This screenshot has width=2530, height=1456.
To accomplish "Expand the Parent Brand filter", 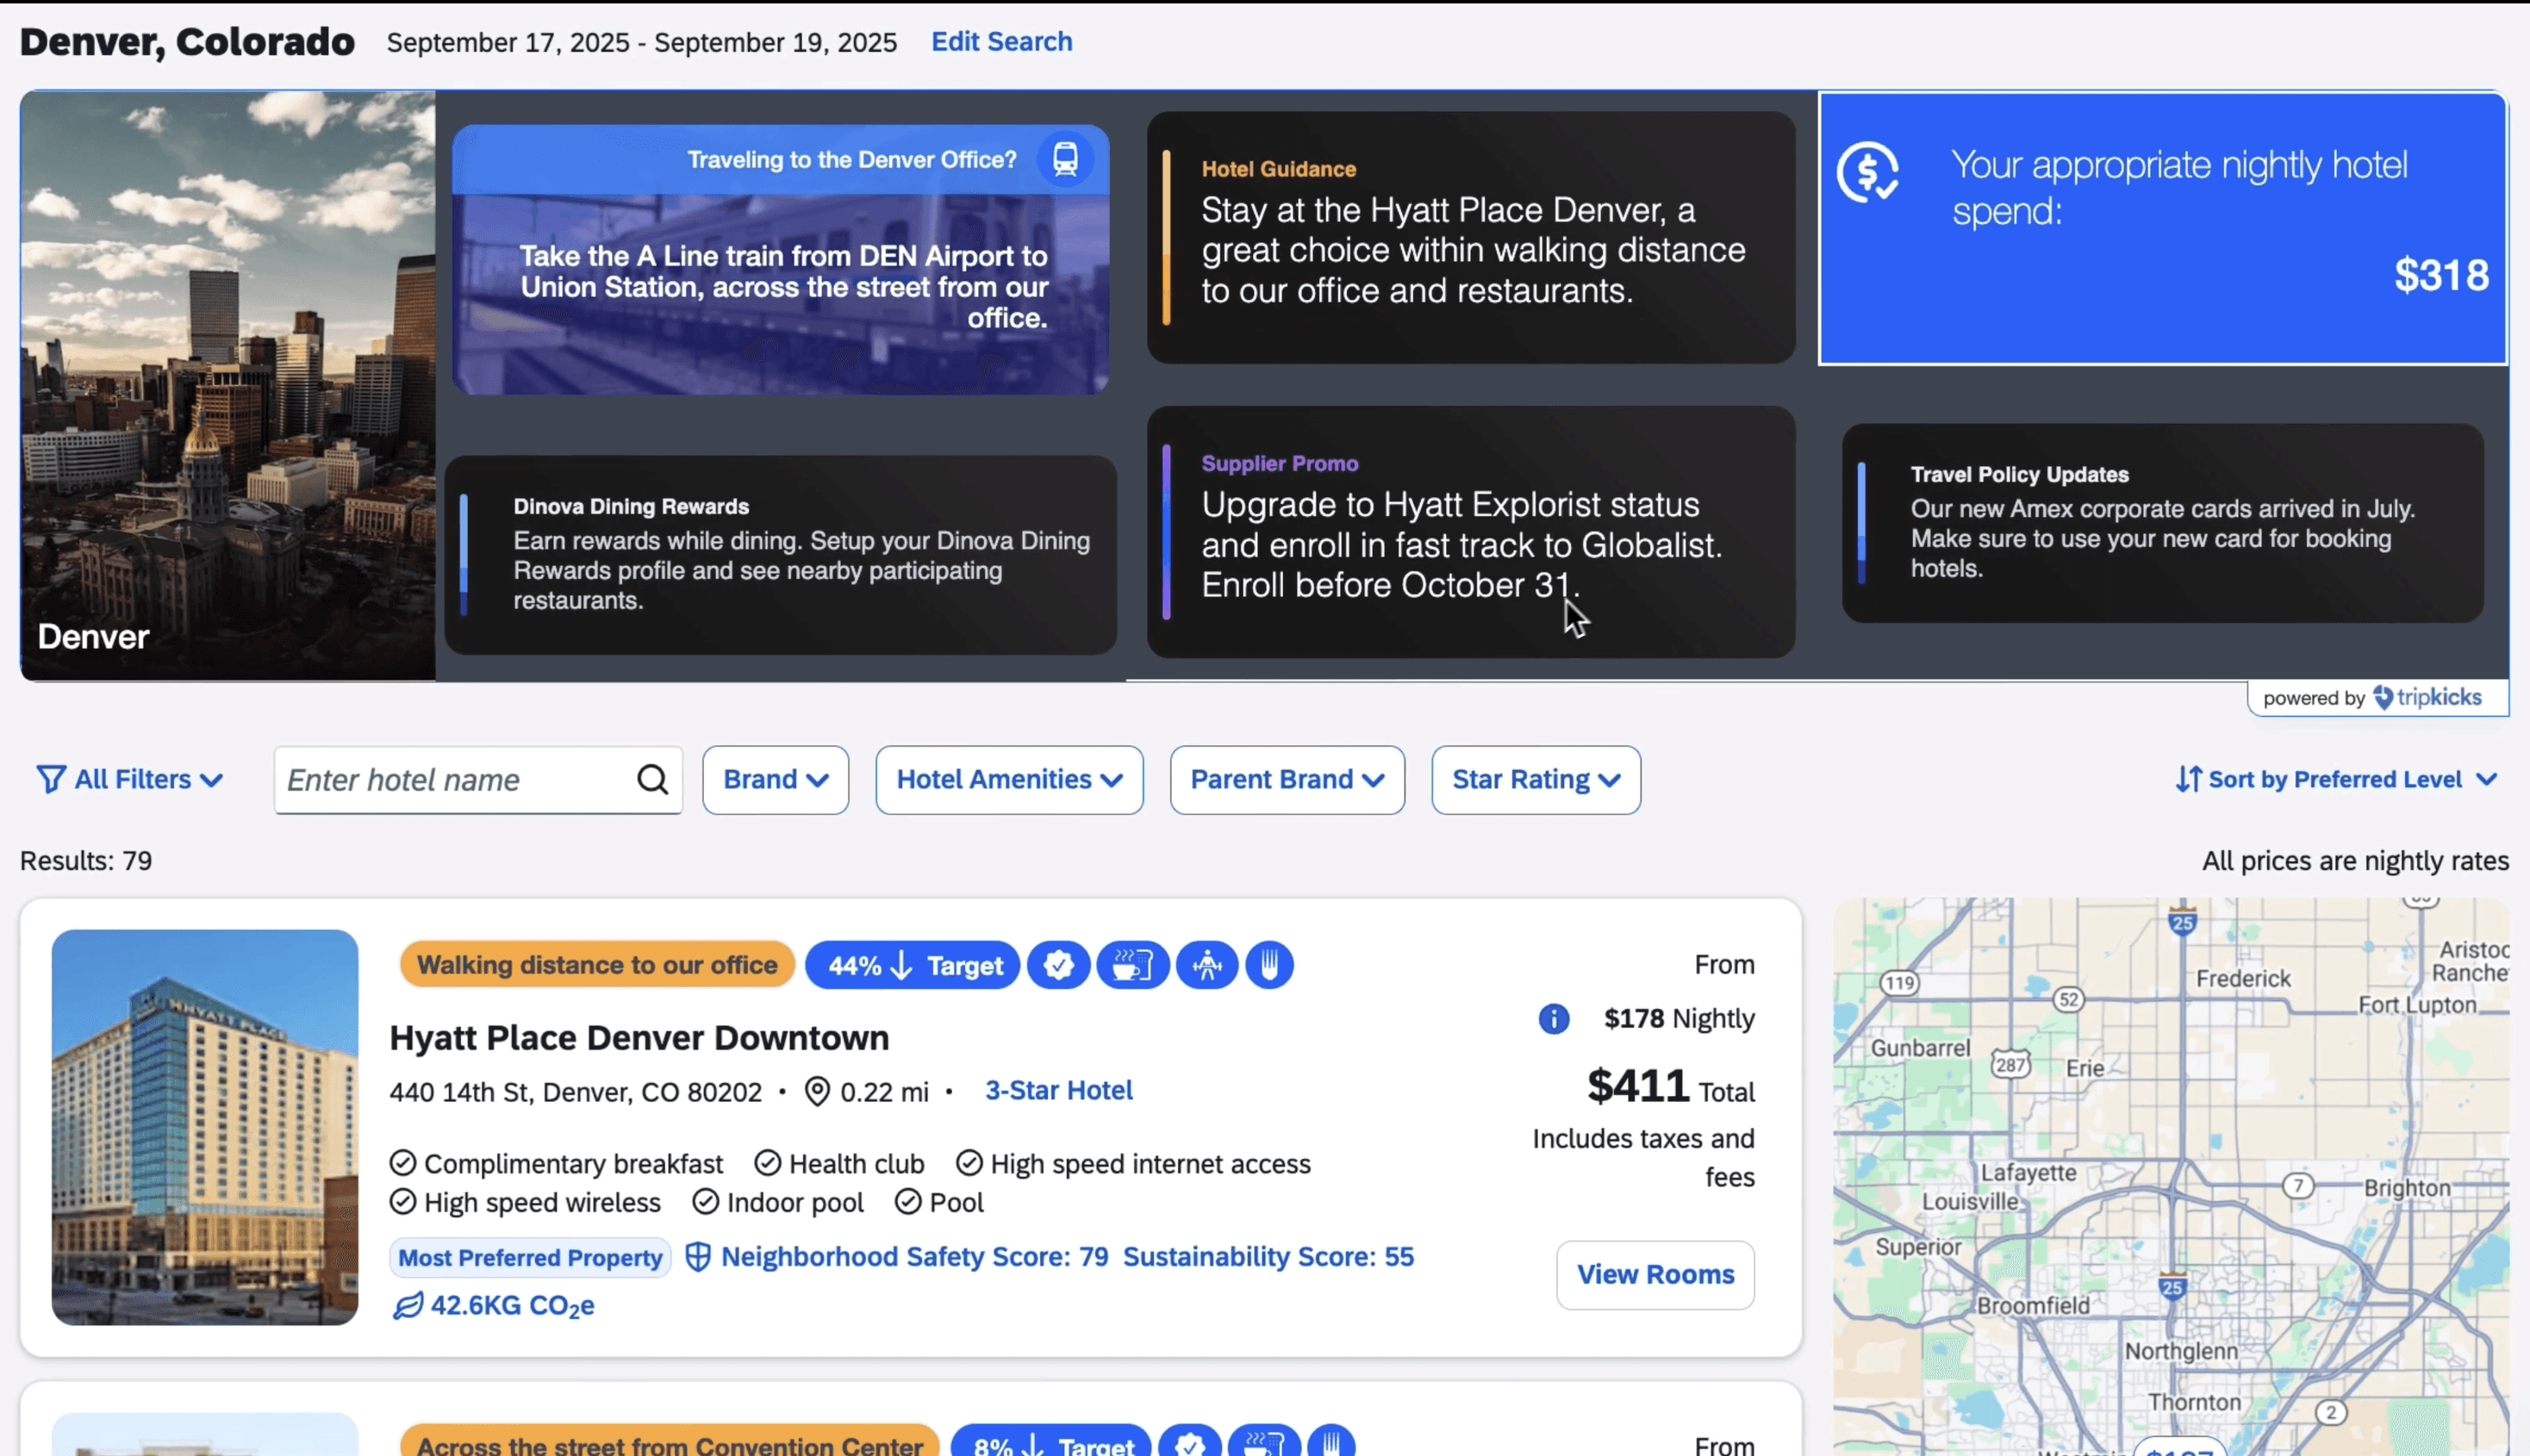I will pos(1286,779).
